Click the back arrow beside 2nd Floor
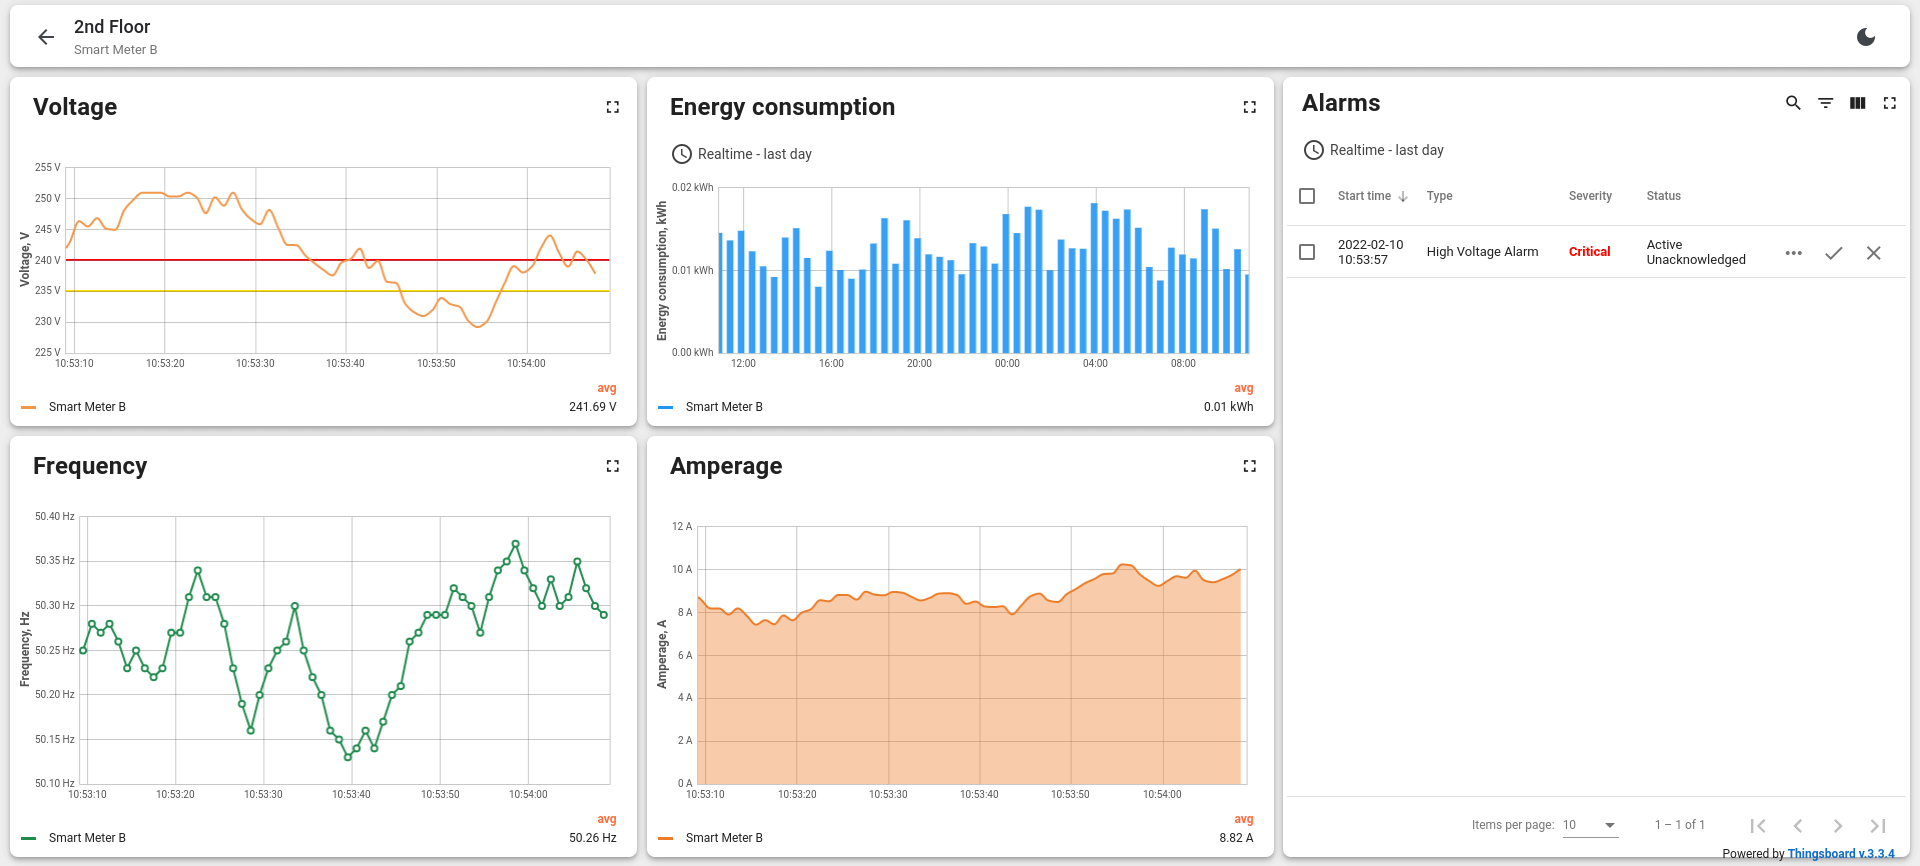Viewport: 1920px width, 866px height. point(46,37)
